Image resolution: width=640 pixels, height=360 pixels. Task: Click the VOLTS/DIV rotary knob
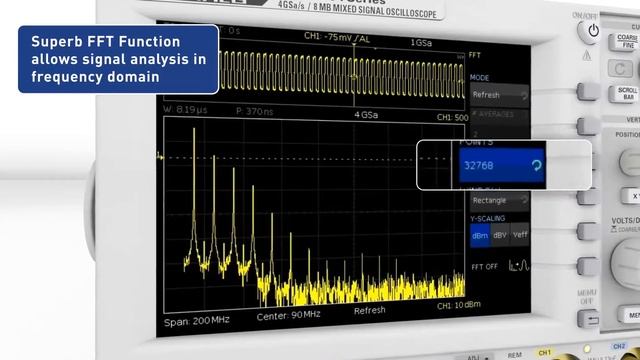[x=626, y=264]
